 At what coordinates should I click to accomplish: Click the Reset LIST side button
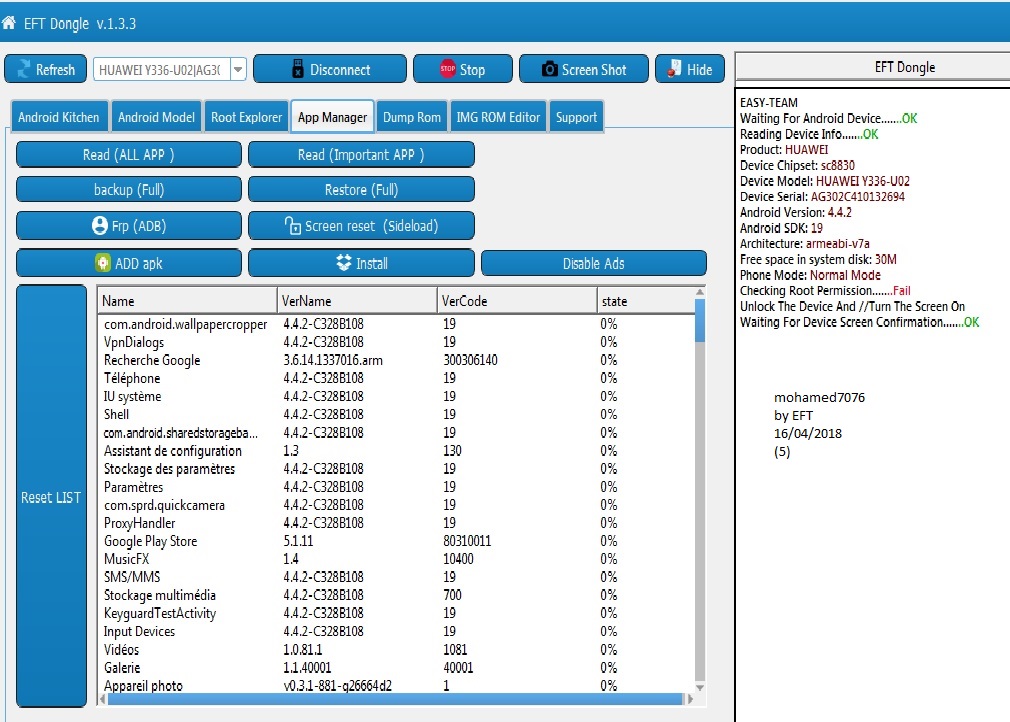52,497
